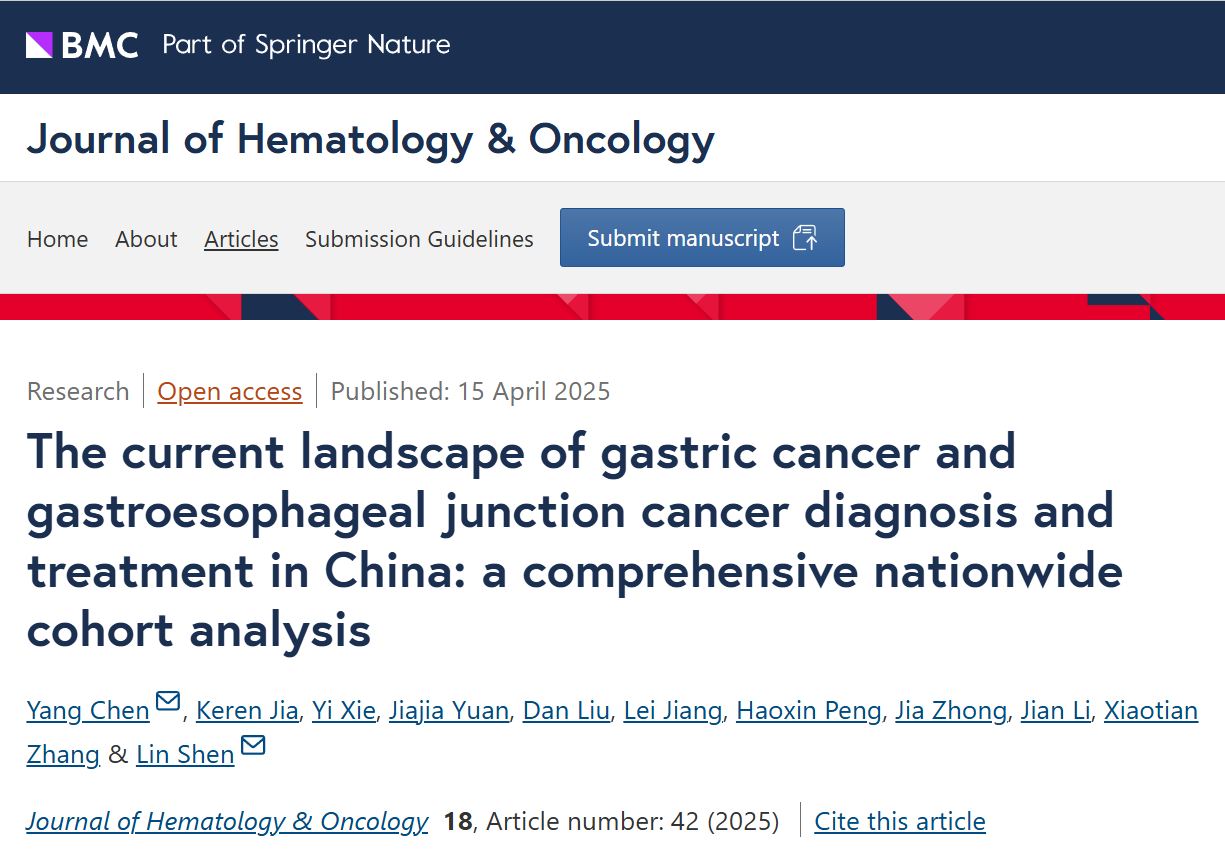1225x865 pixels.
Task: Click the BMC logo icon
Action: tap(40, 45)
